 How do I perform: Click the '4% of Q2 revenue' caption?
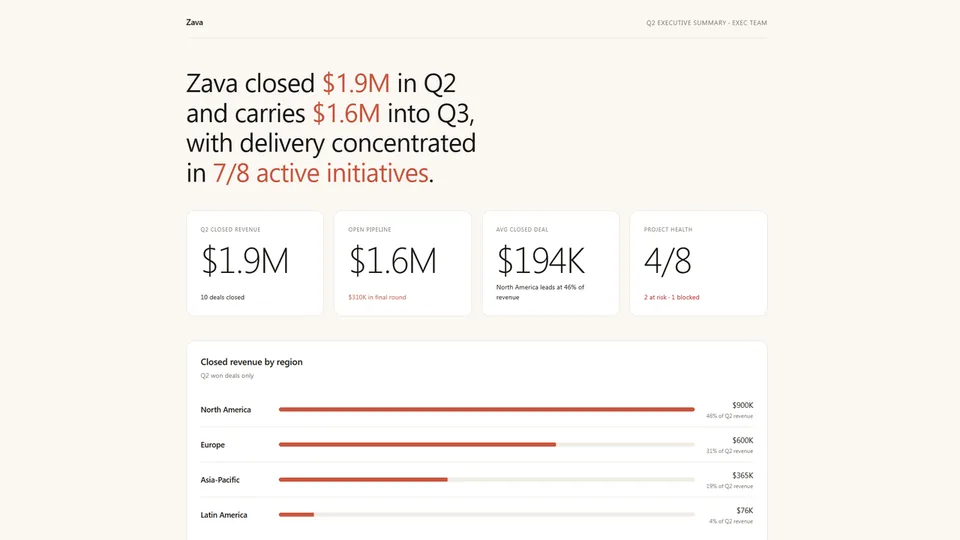(x=731, y=521)
